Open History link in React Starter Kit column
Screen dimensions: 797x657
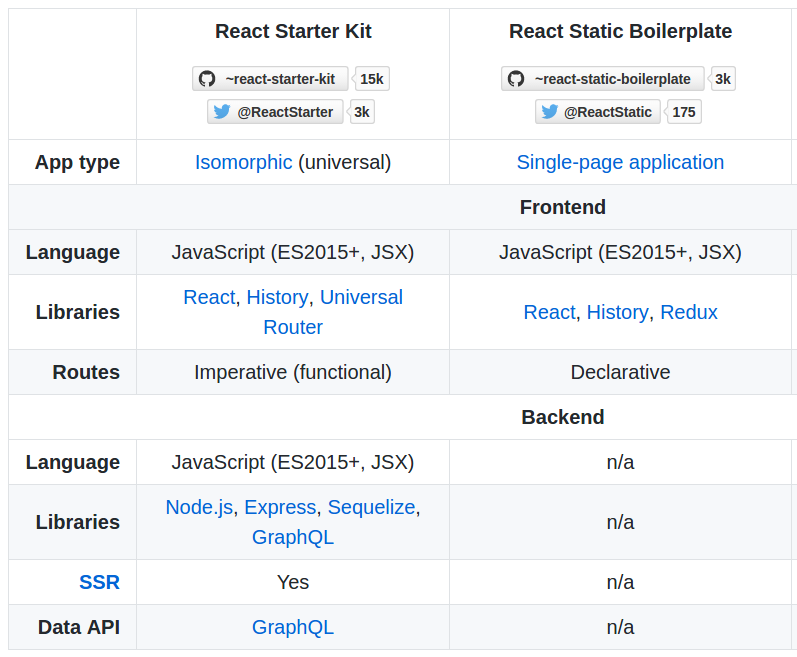pos(277,297)
